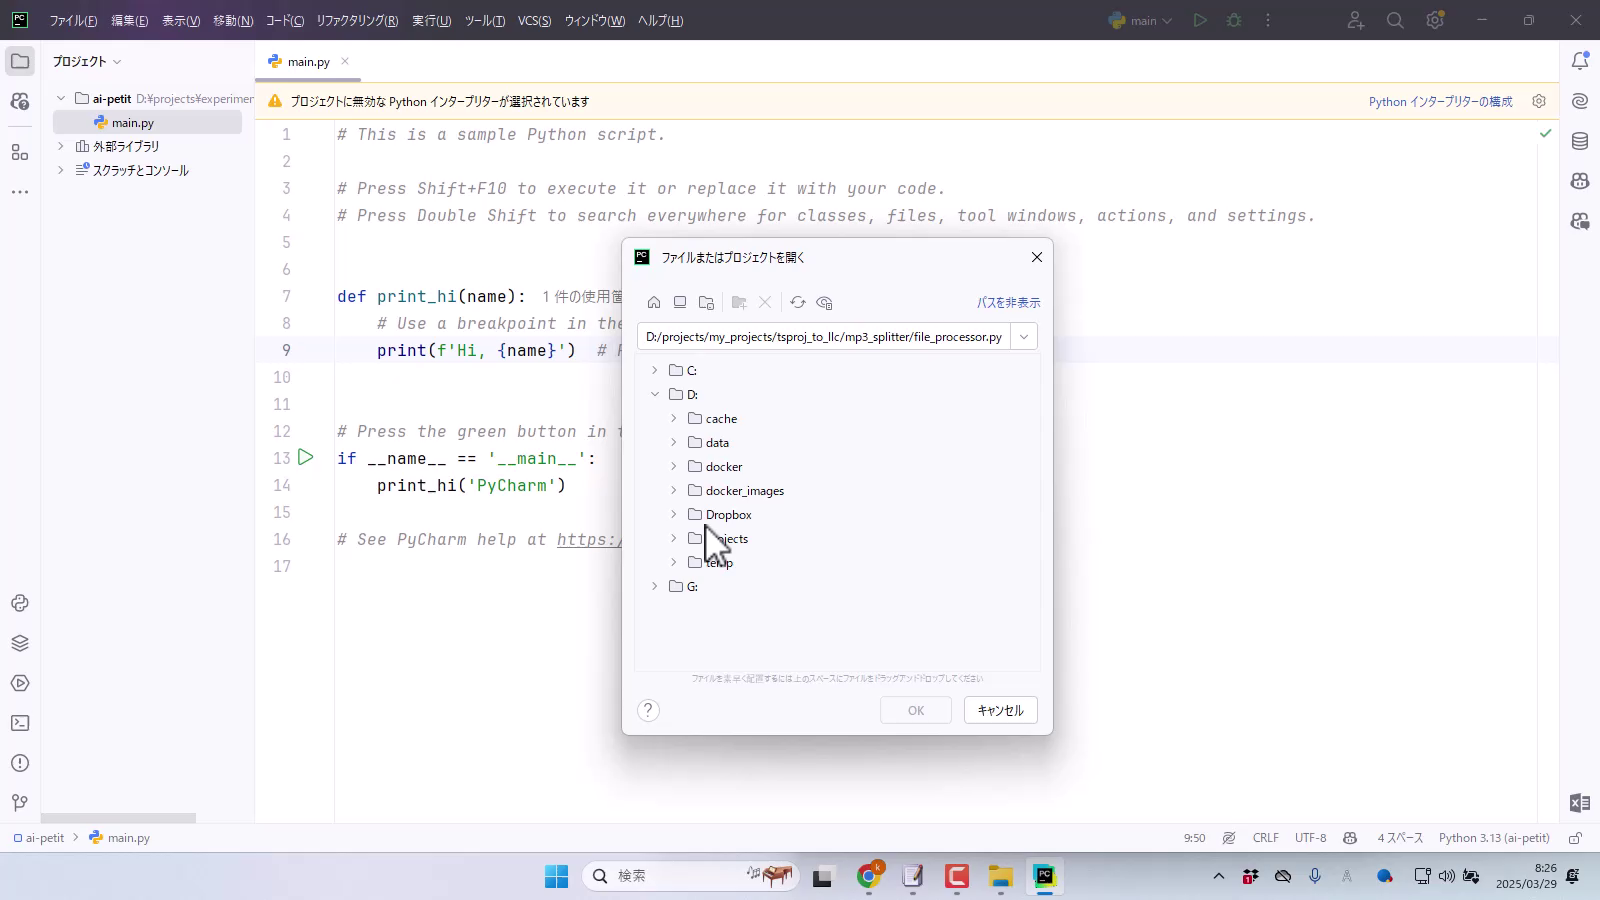Open path history dropdown in dialog
1600x900 pixels.
pyautogui.click(x=1023, y=337)
